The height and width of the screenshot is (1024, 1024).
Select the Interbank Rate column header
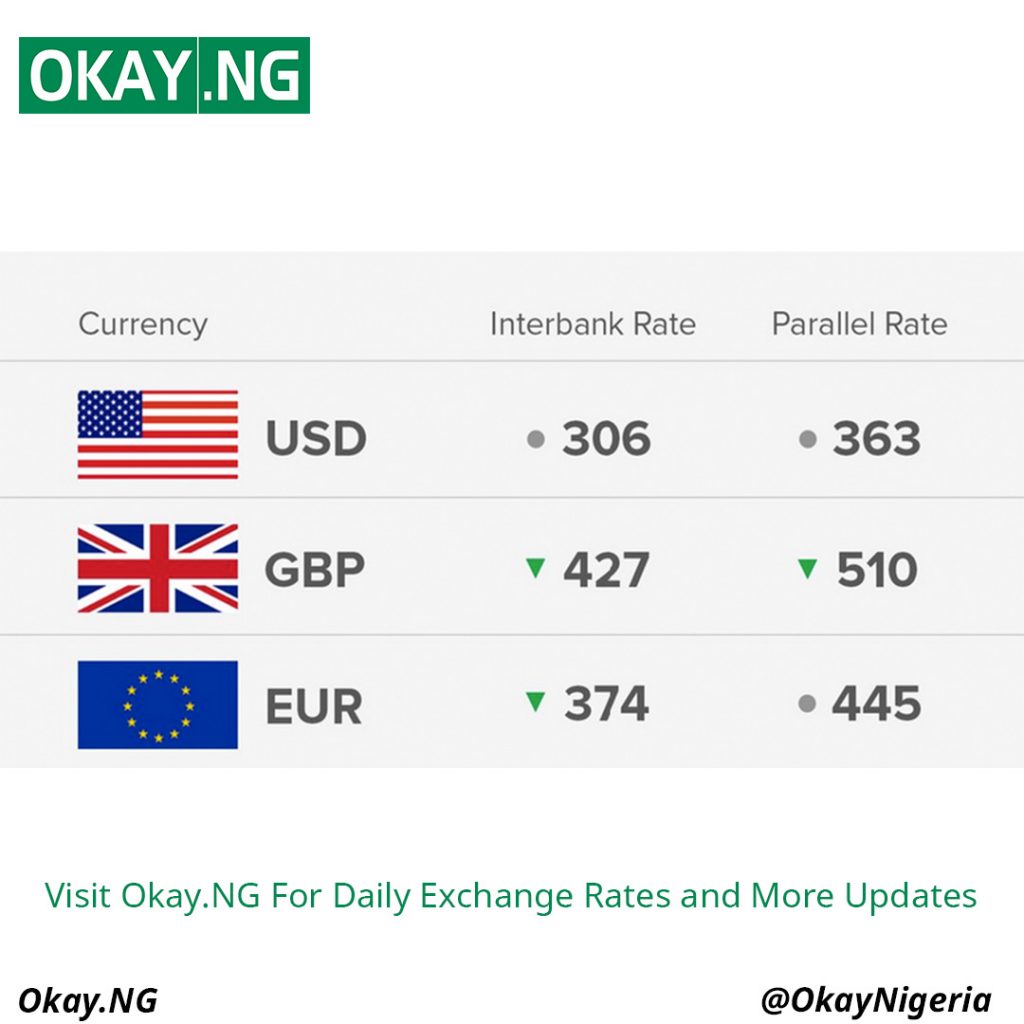[x=592, y=324]
